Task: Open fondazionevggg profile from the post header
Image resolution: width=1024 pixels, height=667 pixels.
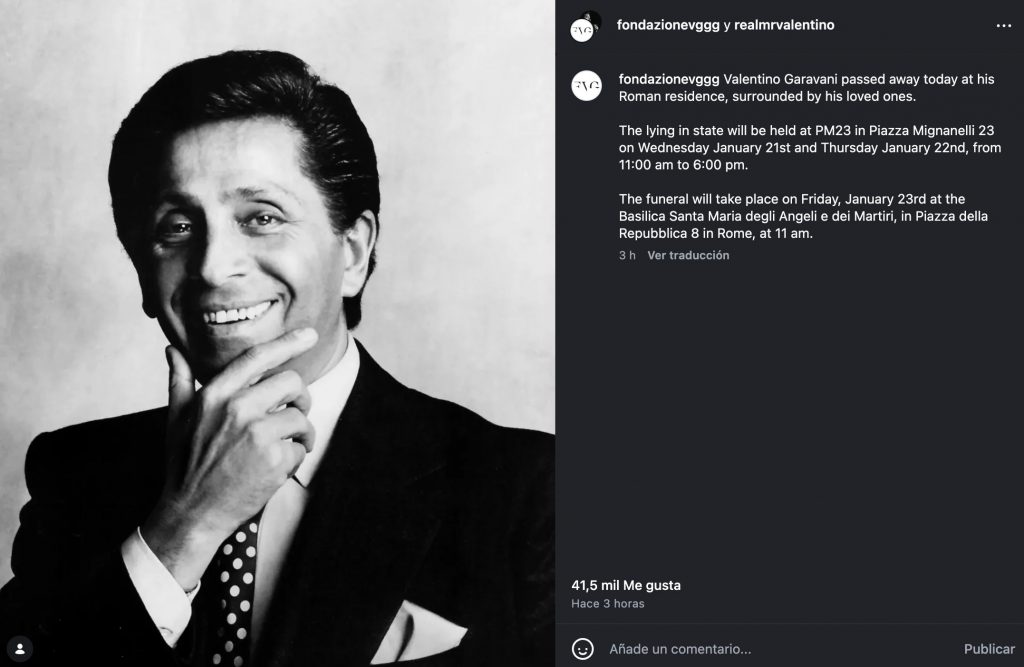Action: tap(668, 25)
